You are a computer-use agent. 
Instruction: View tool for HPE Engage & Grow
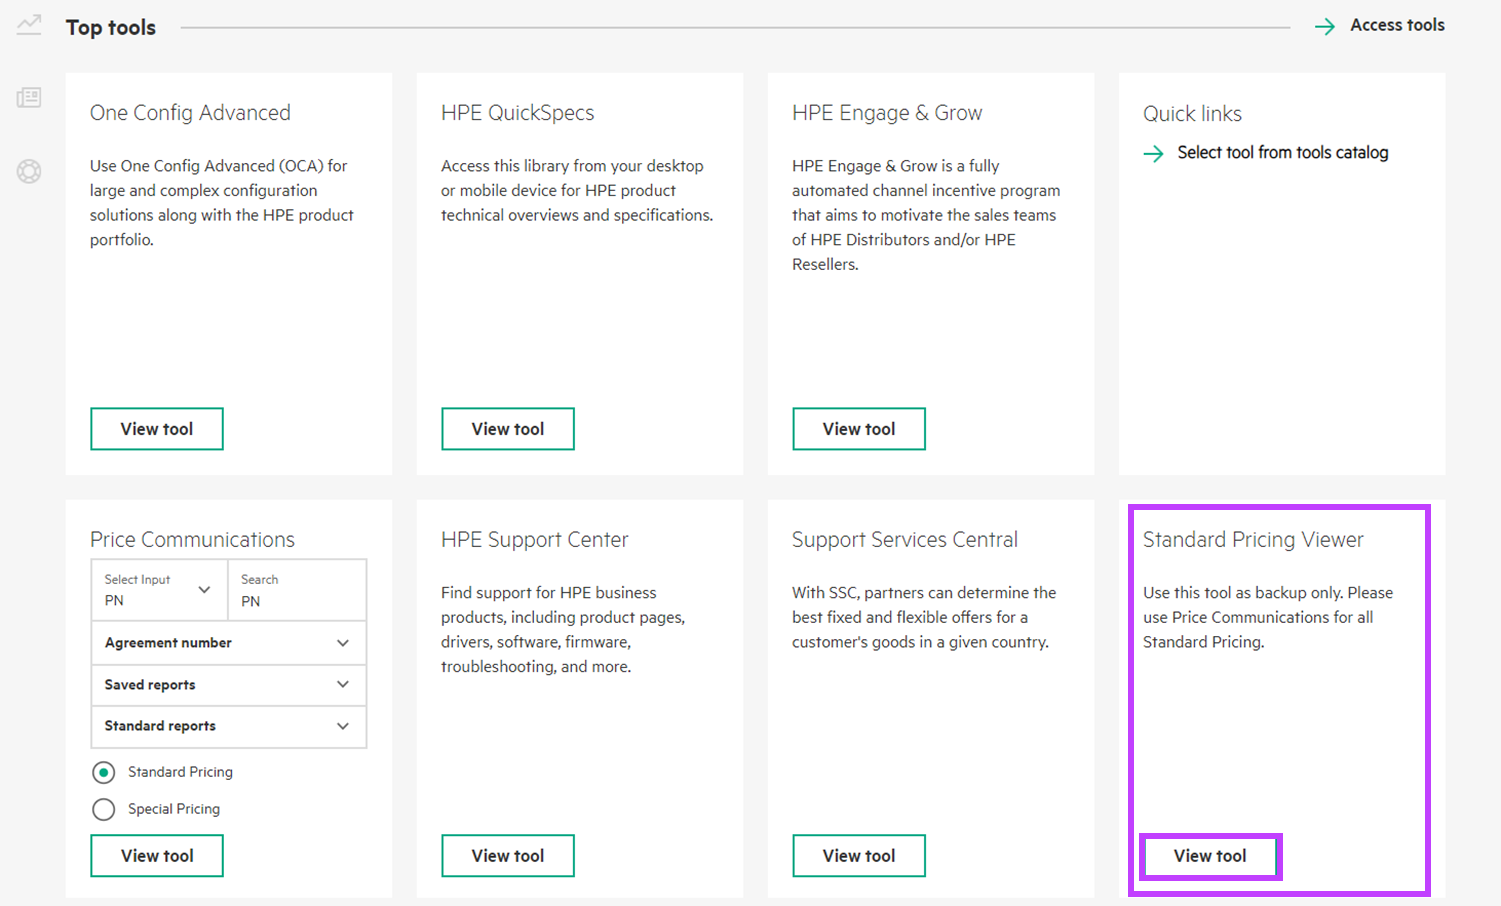click(859, 429)
